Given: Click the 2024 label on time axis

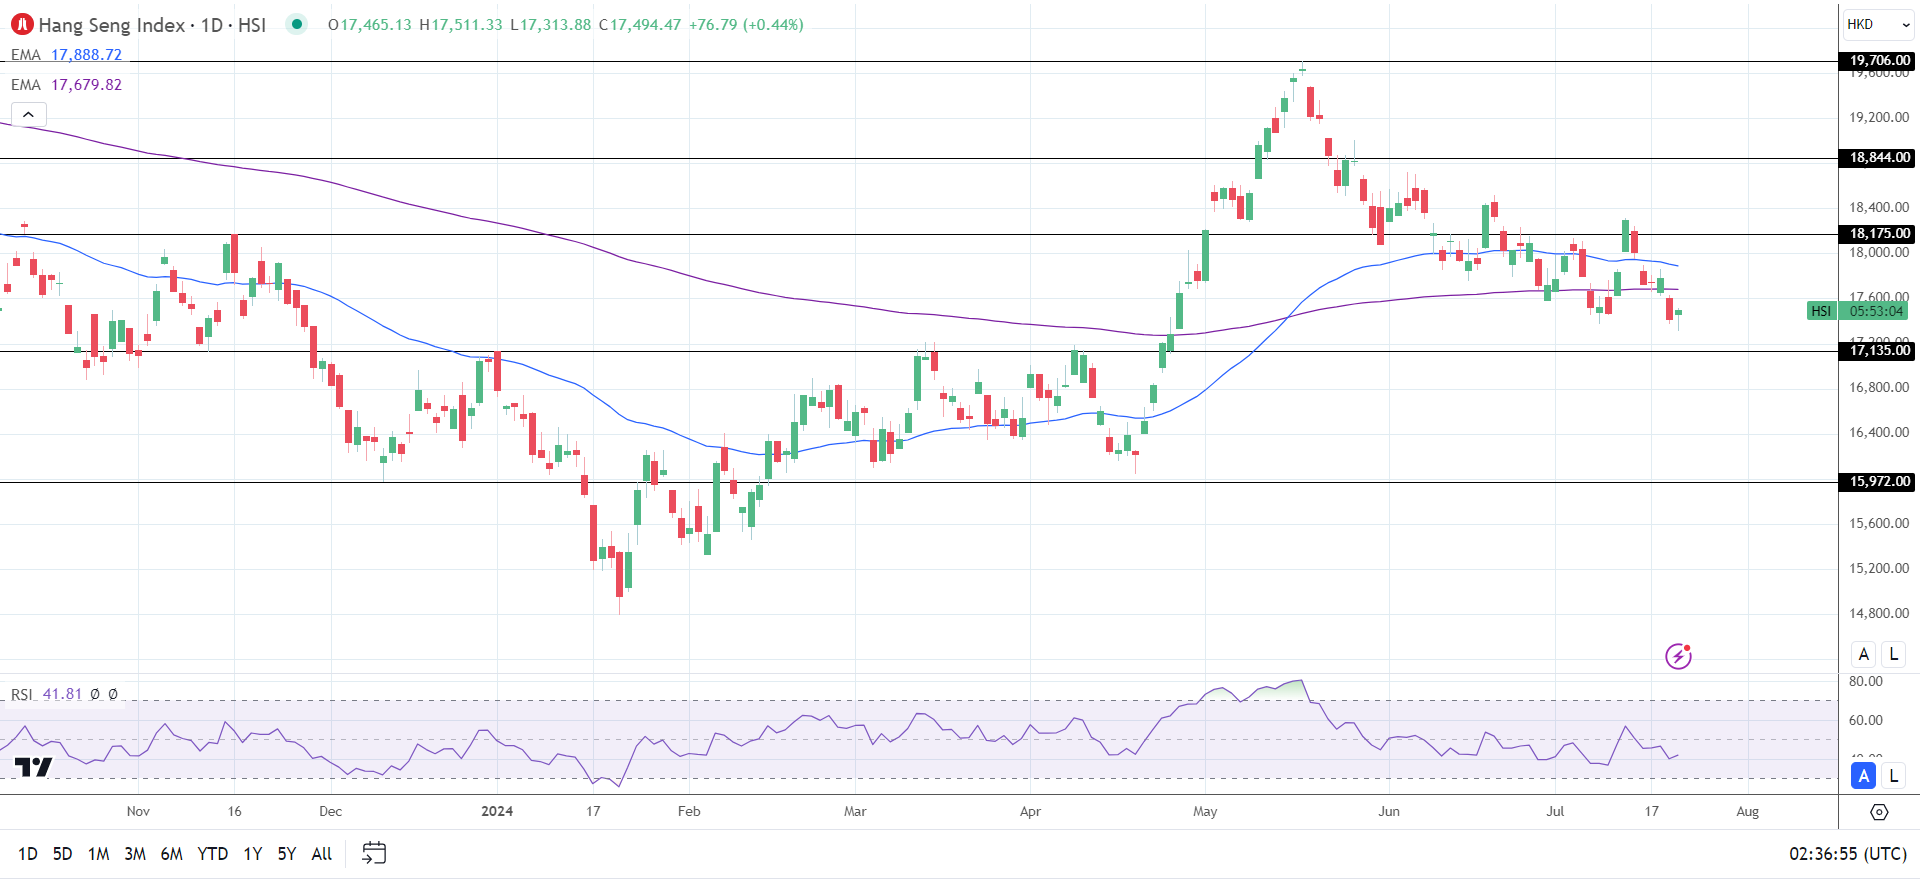Looking at the screenshot, I should [x=497, y=811].
